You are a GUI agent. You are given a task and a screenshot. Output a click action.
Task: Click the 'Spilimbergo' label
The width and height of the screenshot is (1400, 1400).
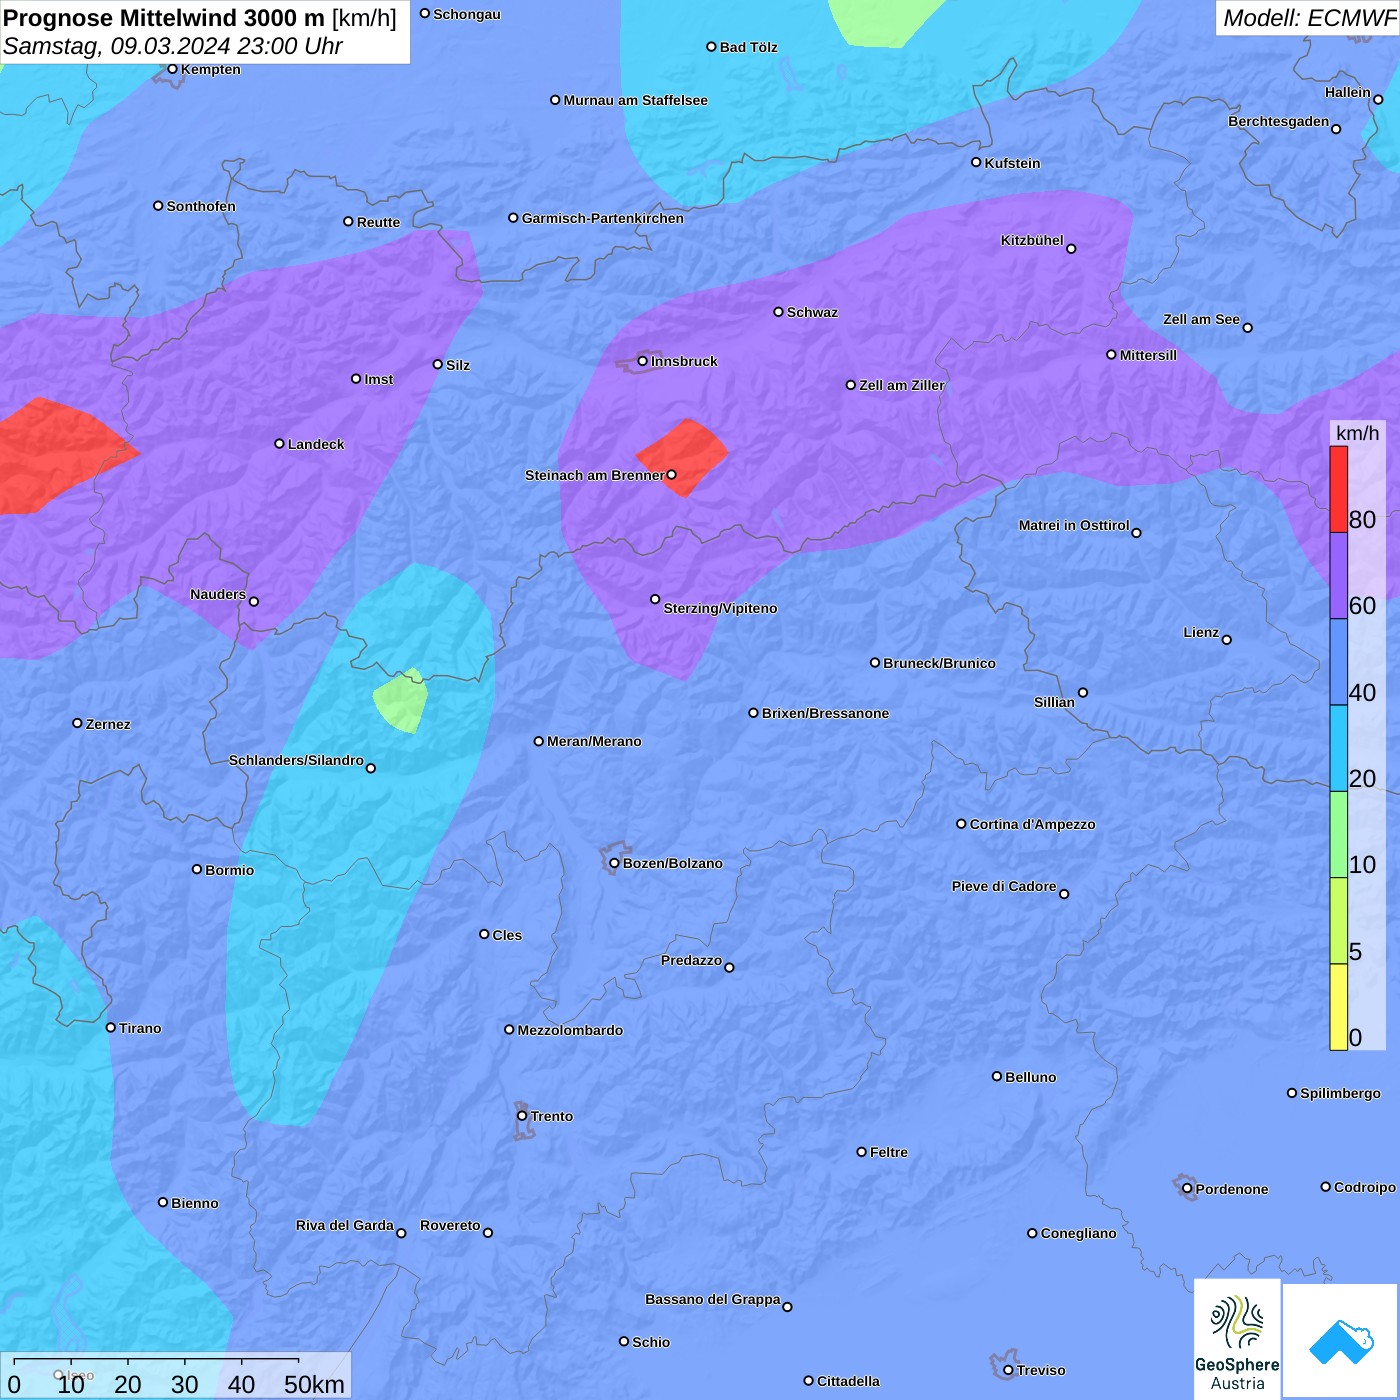click(1340, 1093)
